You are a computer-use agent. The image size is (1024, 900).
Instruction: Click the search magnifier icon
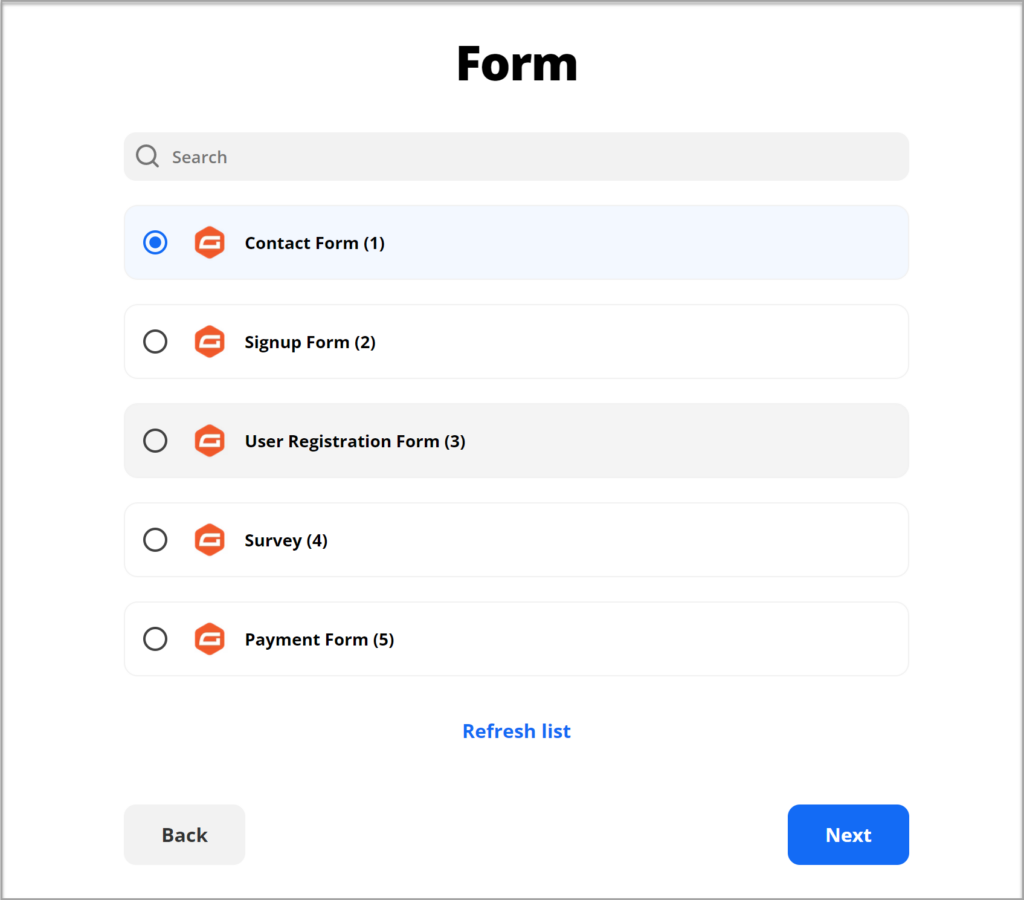[147, 157]
